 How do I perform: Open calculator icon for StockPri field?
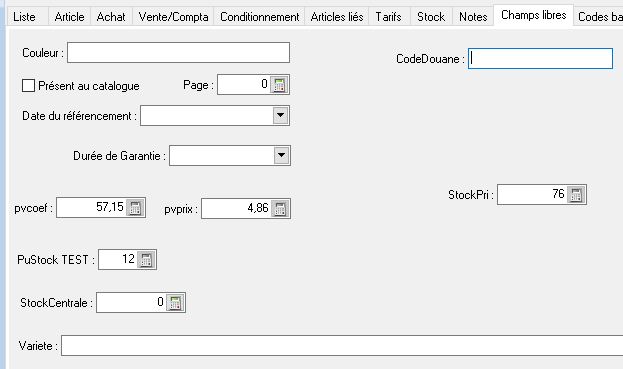click(x=576, y=195)
